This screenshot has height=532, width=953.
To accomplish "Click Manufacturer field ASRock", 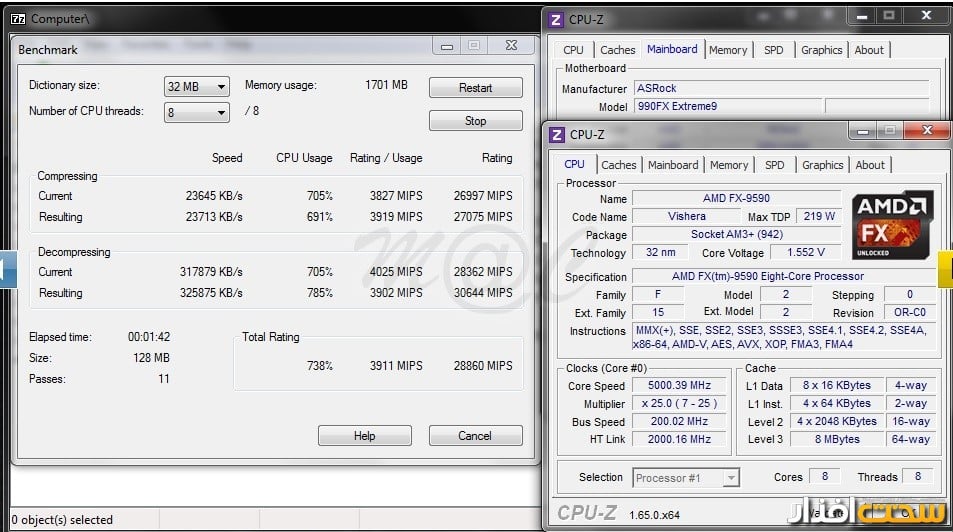I will point(781,88).
